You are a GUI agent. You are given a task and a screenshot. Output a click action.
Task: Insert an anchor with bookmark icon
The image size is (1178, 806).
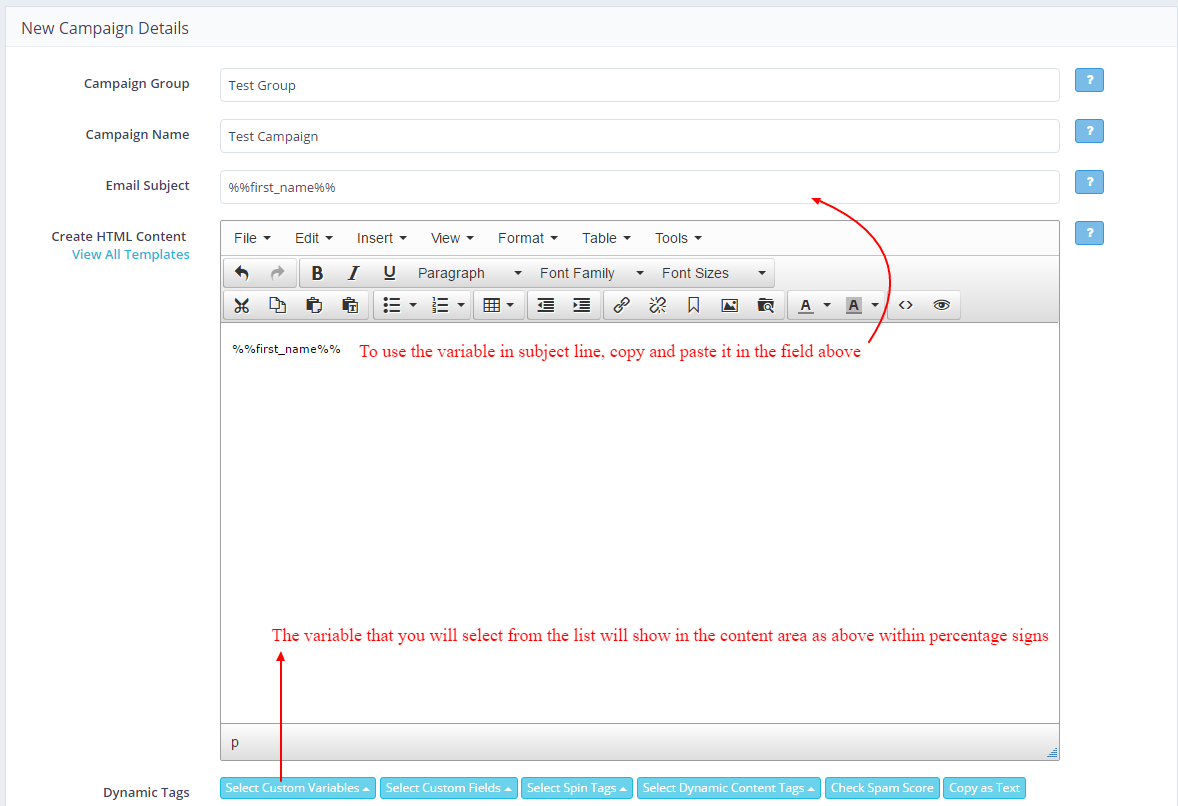click(693, 305)
